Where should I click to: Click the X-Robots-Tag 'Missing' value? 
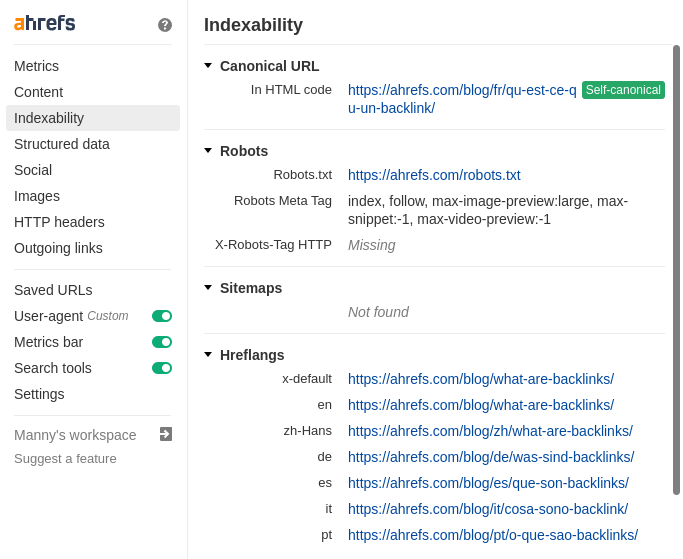click(x=372, y=245)
